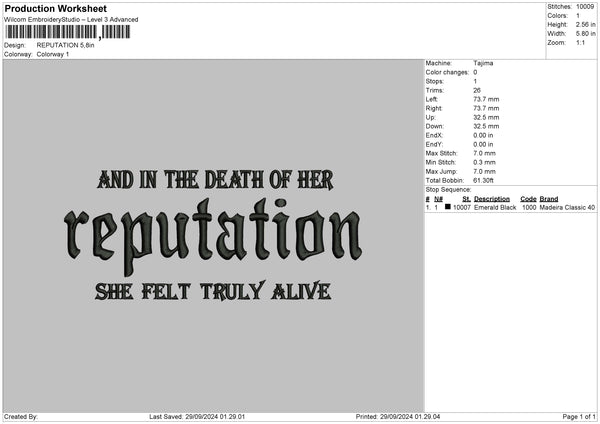
Task: Click the 'Down:' label
Action: (434, 126)
